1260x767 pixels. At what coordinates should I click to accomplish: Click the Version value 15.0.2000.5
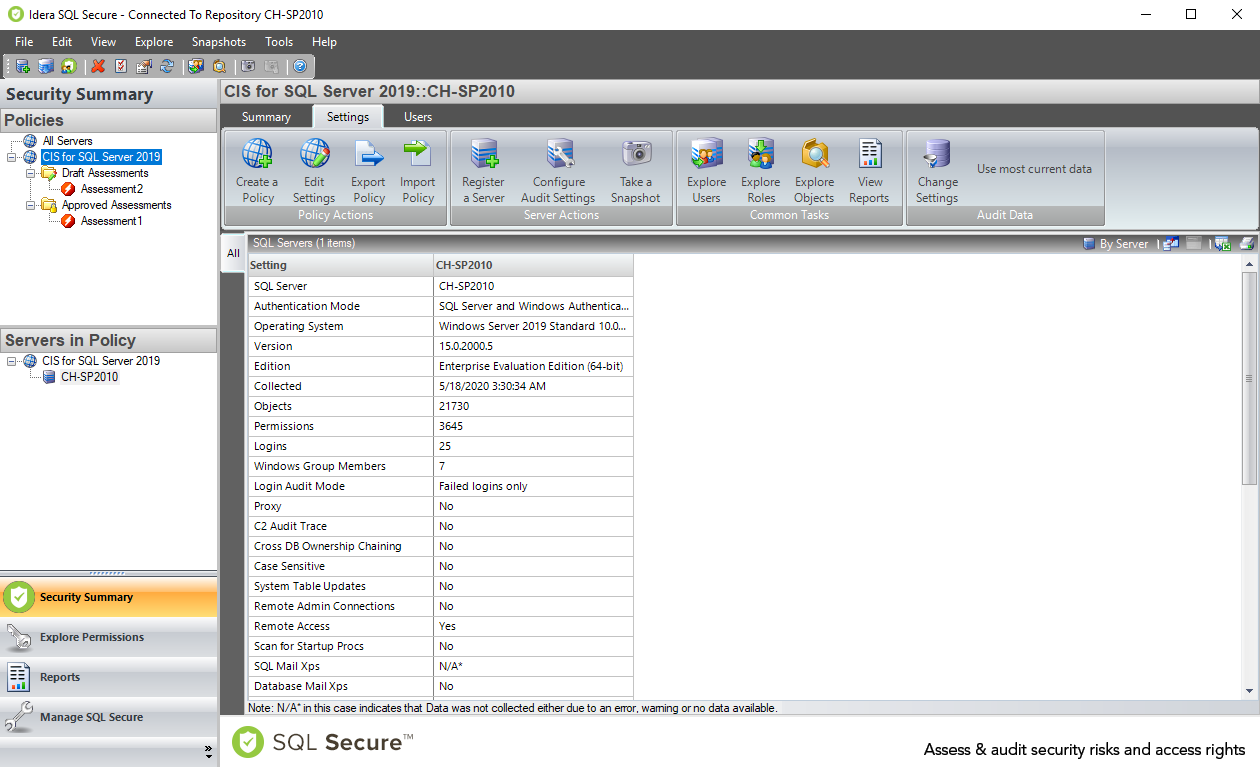click(533, 346)
